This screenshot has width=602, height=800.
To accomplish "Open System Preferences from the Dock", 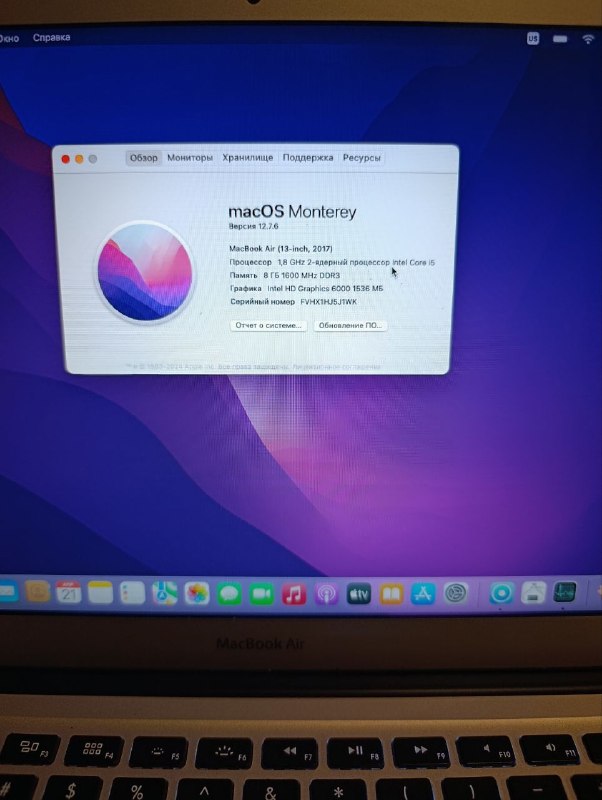I will click(x=456, y=594).
